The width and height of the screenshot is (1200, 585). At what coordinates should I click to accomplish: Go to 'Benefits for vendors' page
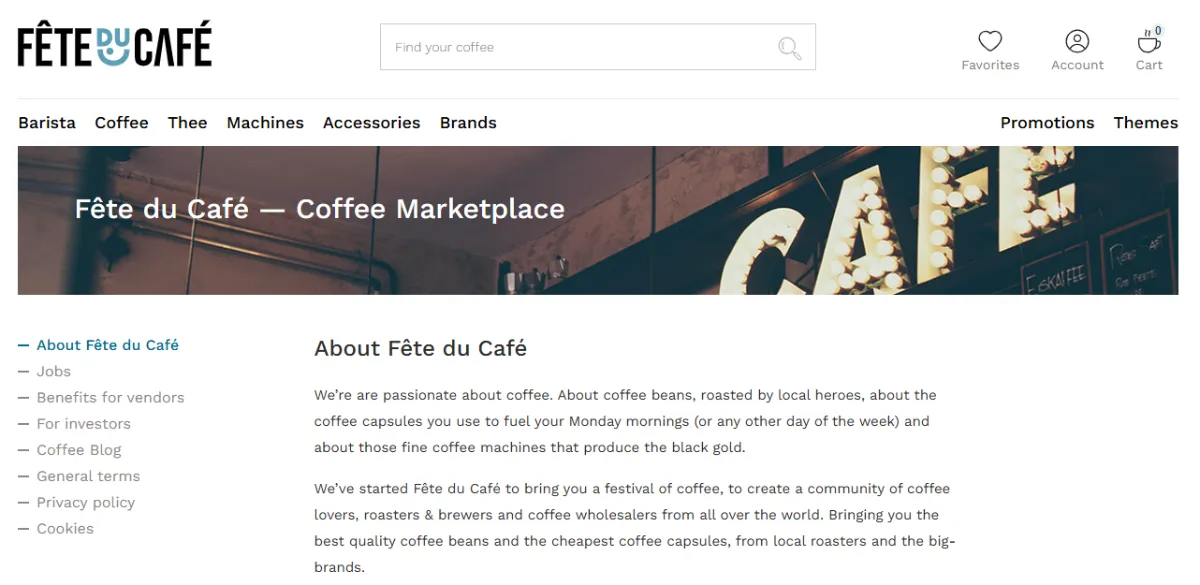111,397
